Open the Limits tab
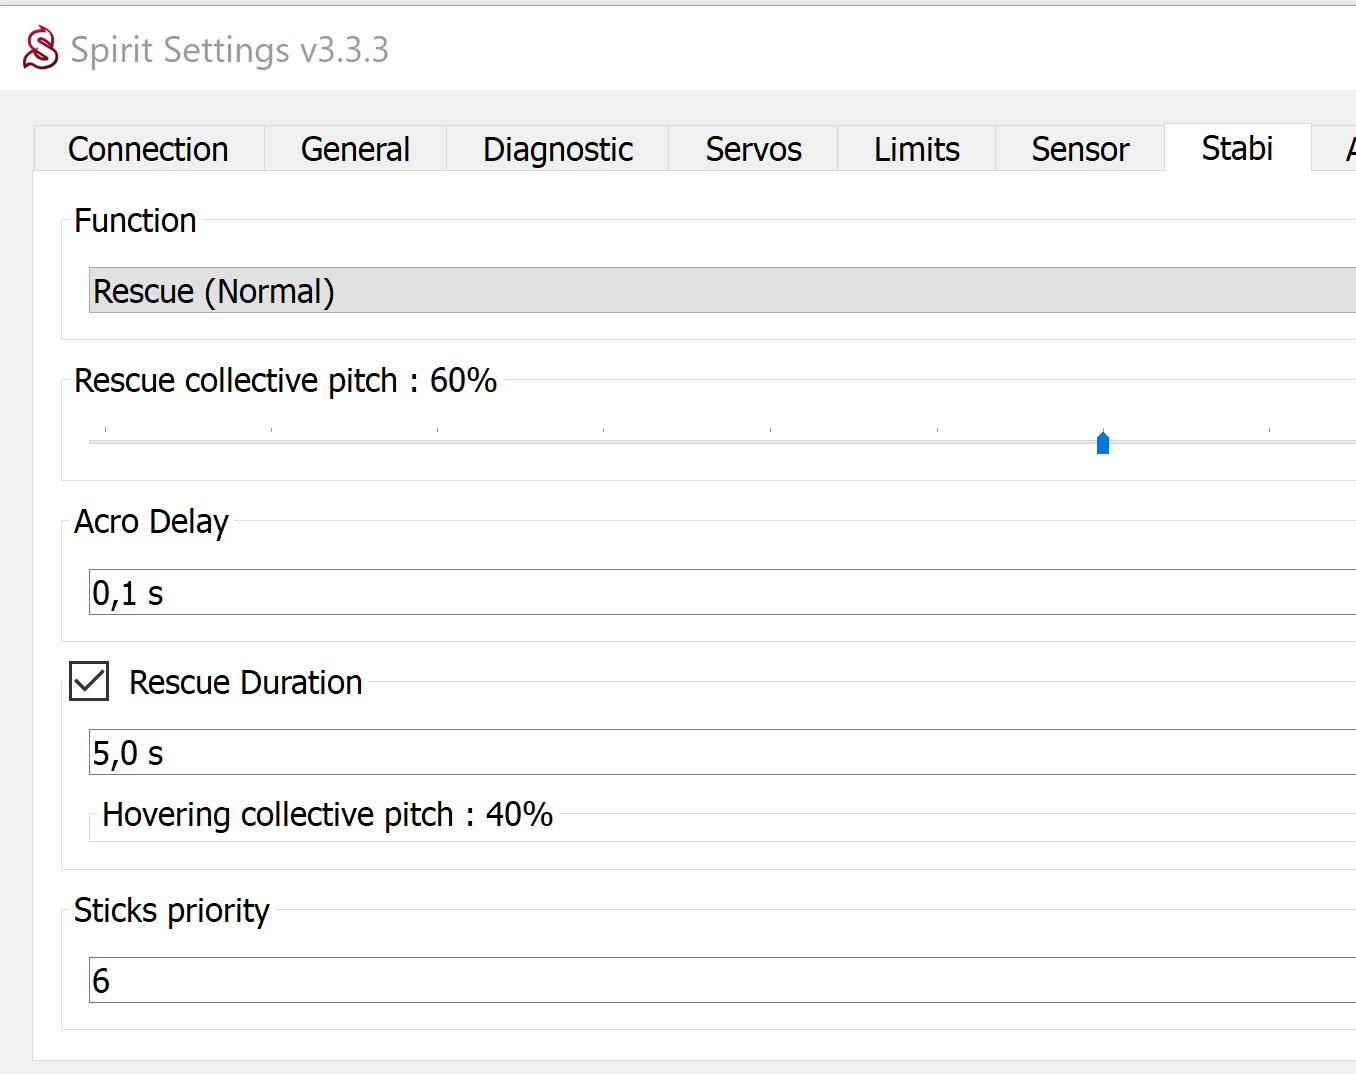The image size is (1356, 1074). click(x=916, y=149)
